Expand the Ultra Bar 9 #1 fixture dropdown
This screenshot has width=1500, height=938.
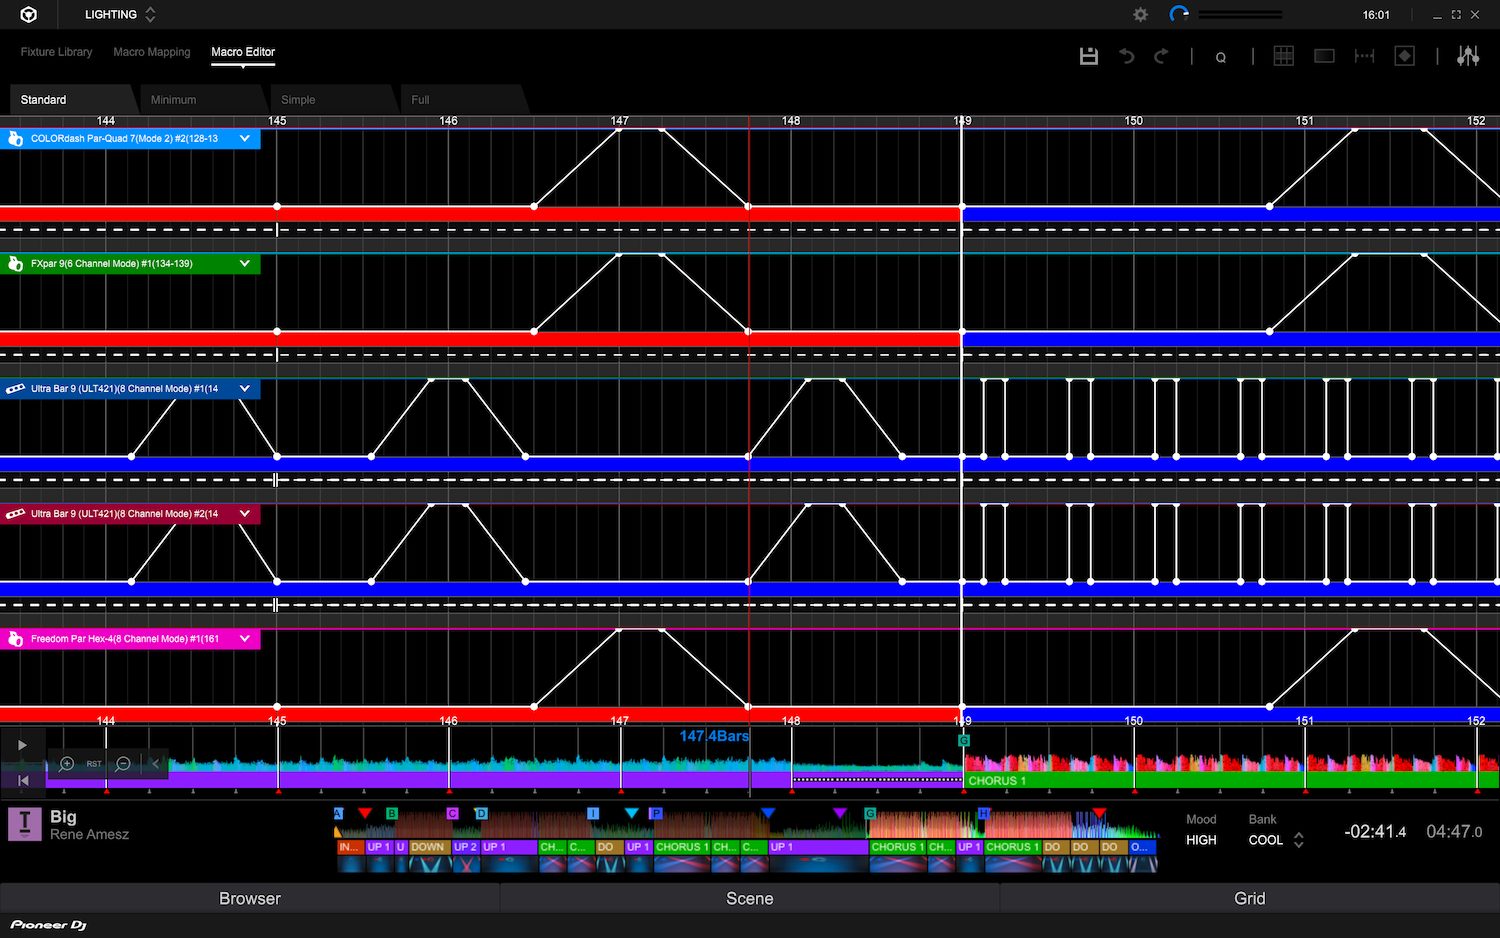(244, 389)
